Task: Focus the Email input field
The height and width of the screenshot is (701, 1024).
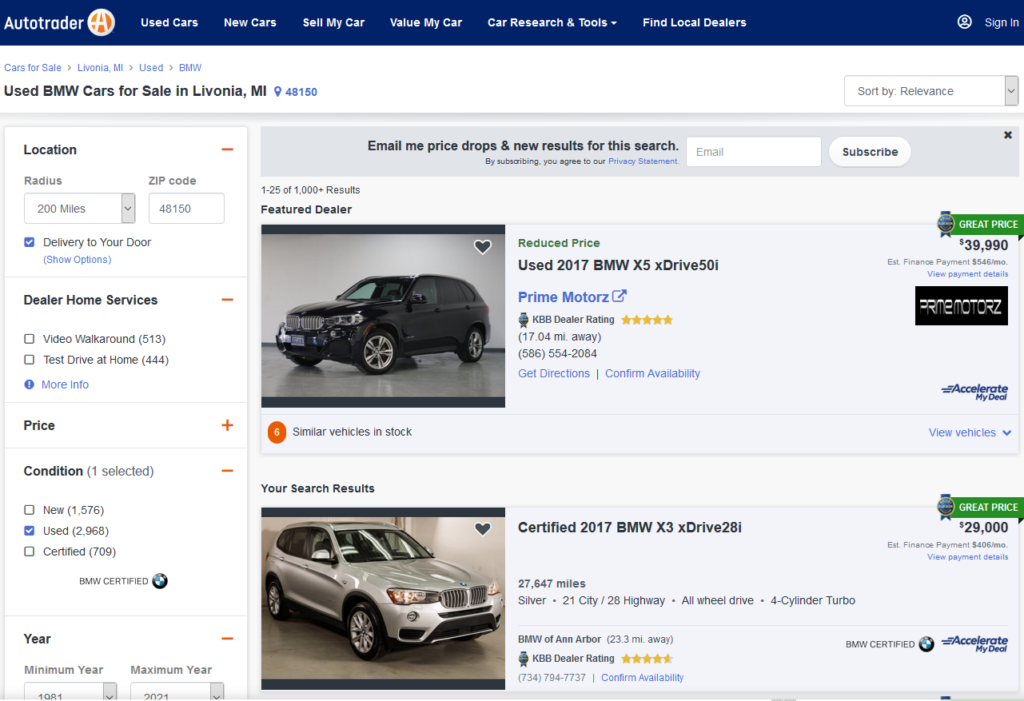Action: pyautogui.click(x=754, y=152)
